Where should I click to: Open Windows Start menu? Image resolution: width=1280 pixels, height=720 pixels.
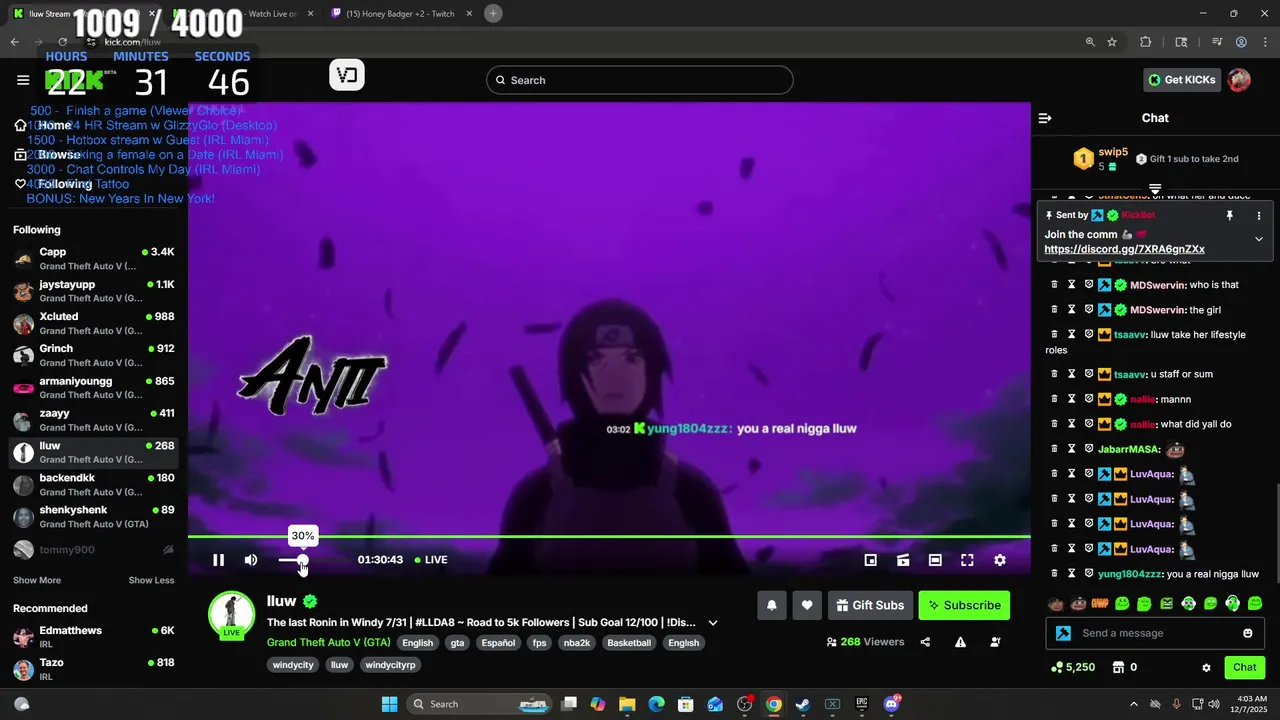click(390, 704)
